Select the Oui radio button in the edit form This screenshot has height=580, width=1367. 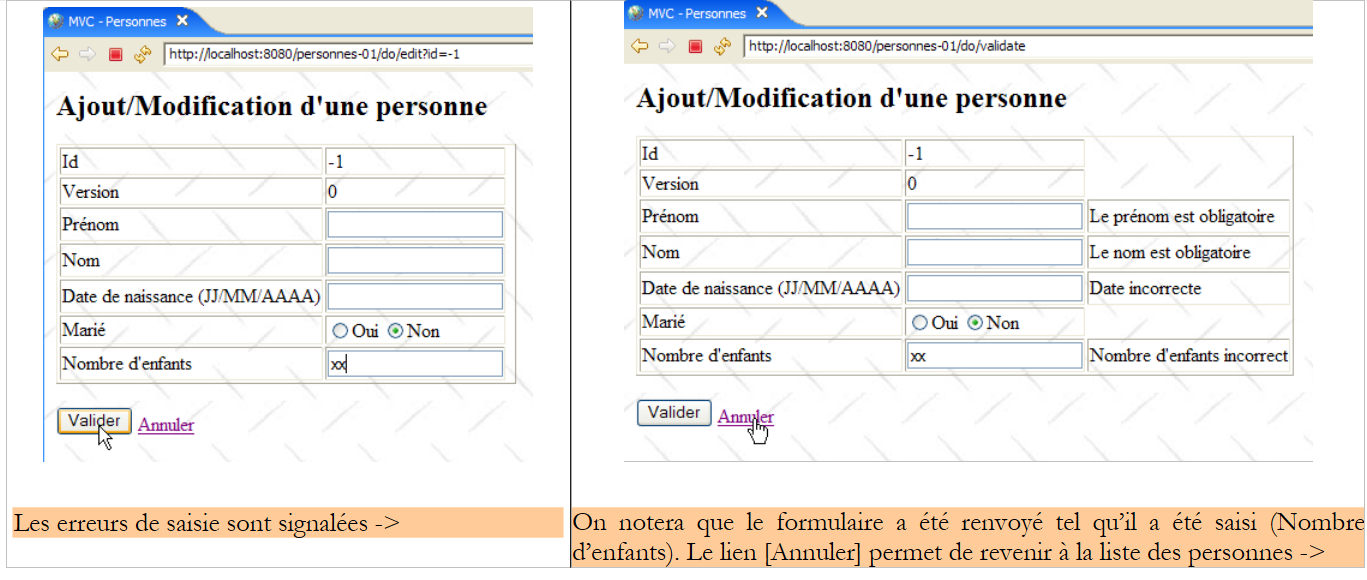(x=340, y=331)
